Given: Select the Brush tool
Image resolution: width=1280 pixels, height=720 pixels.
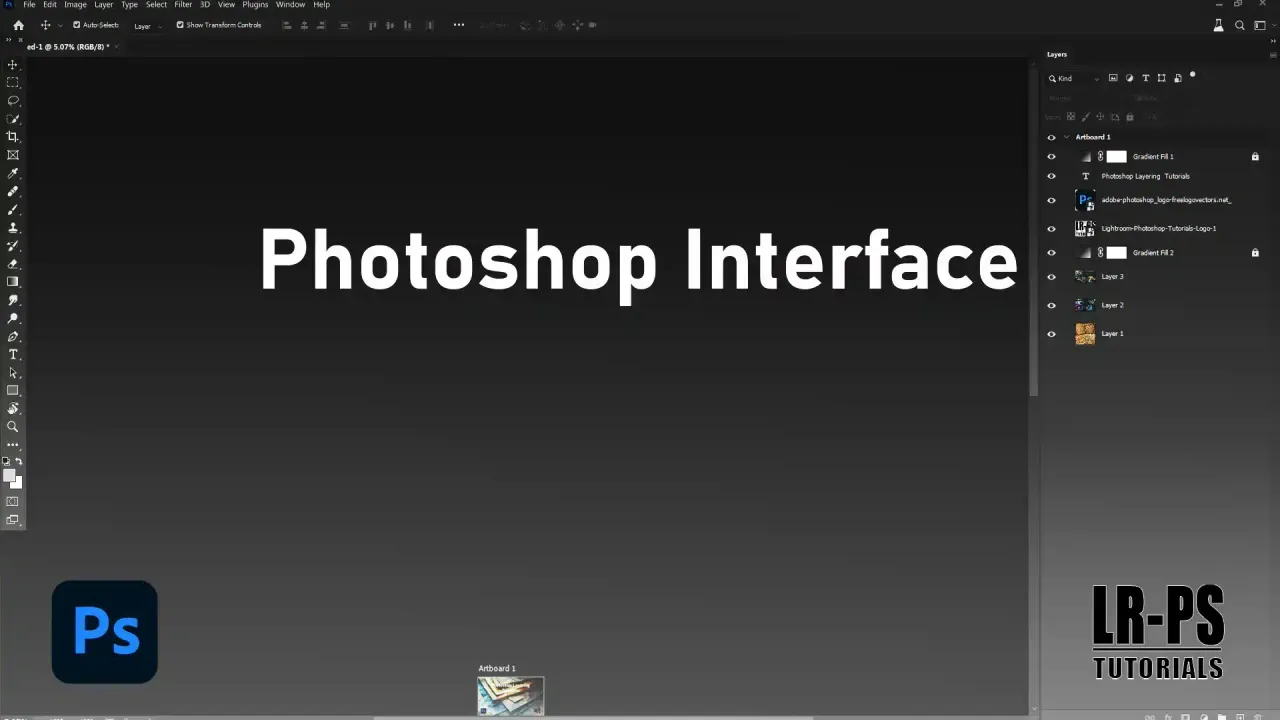Looking at the screenshot, I should (x=13, y=210).
